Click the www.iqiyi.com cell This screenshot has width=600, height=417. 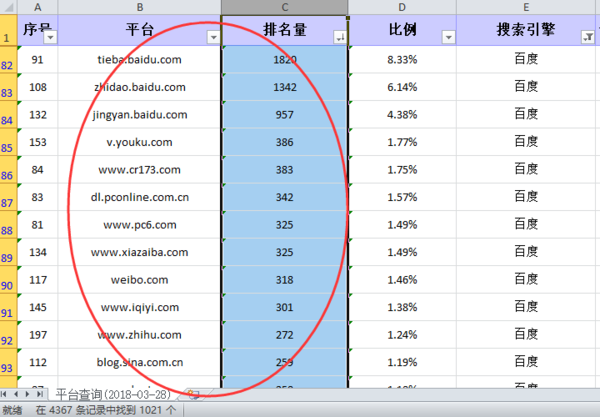140,308
